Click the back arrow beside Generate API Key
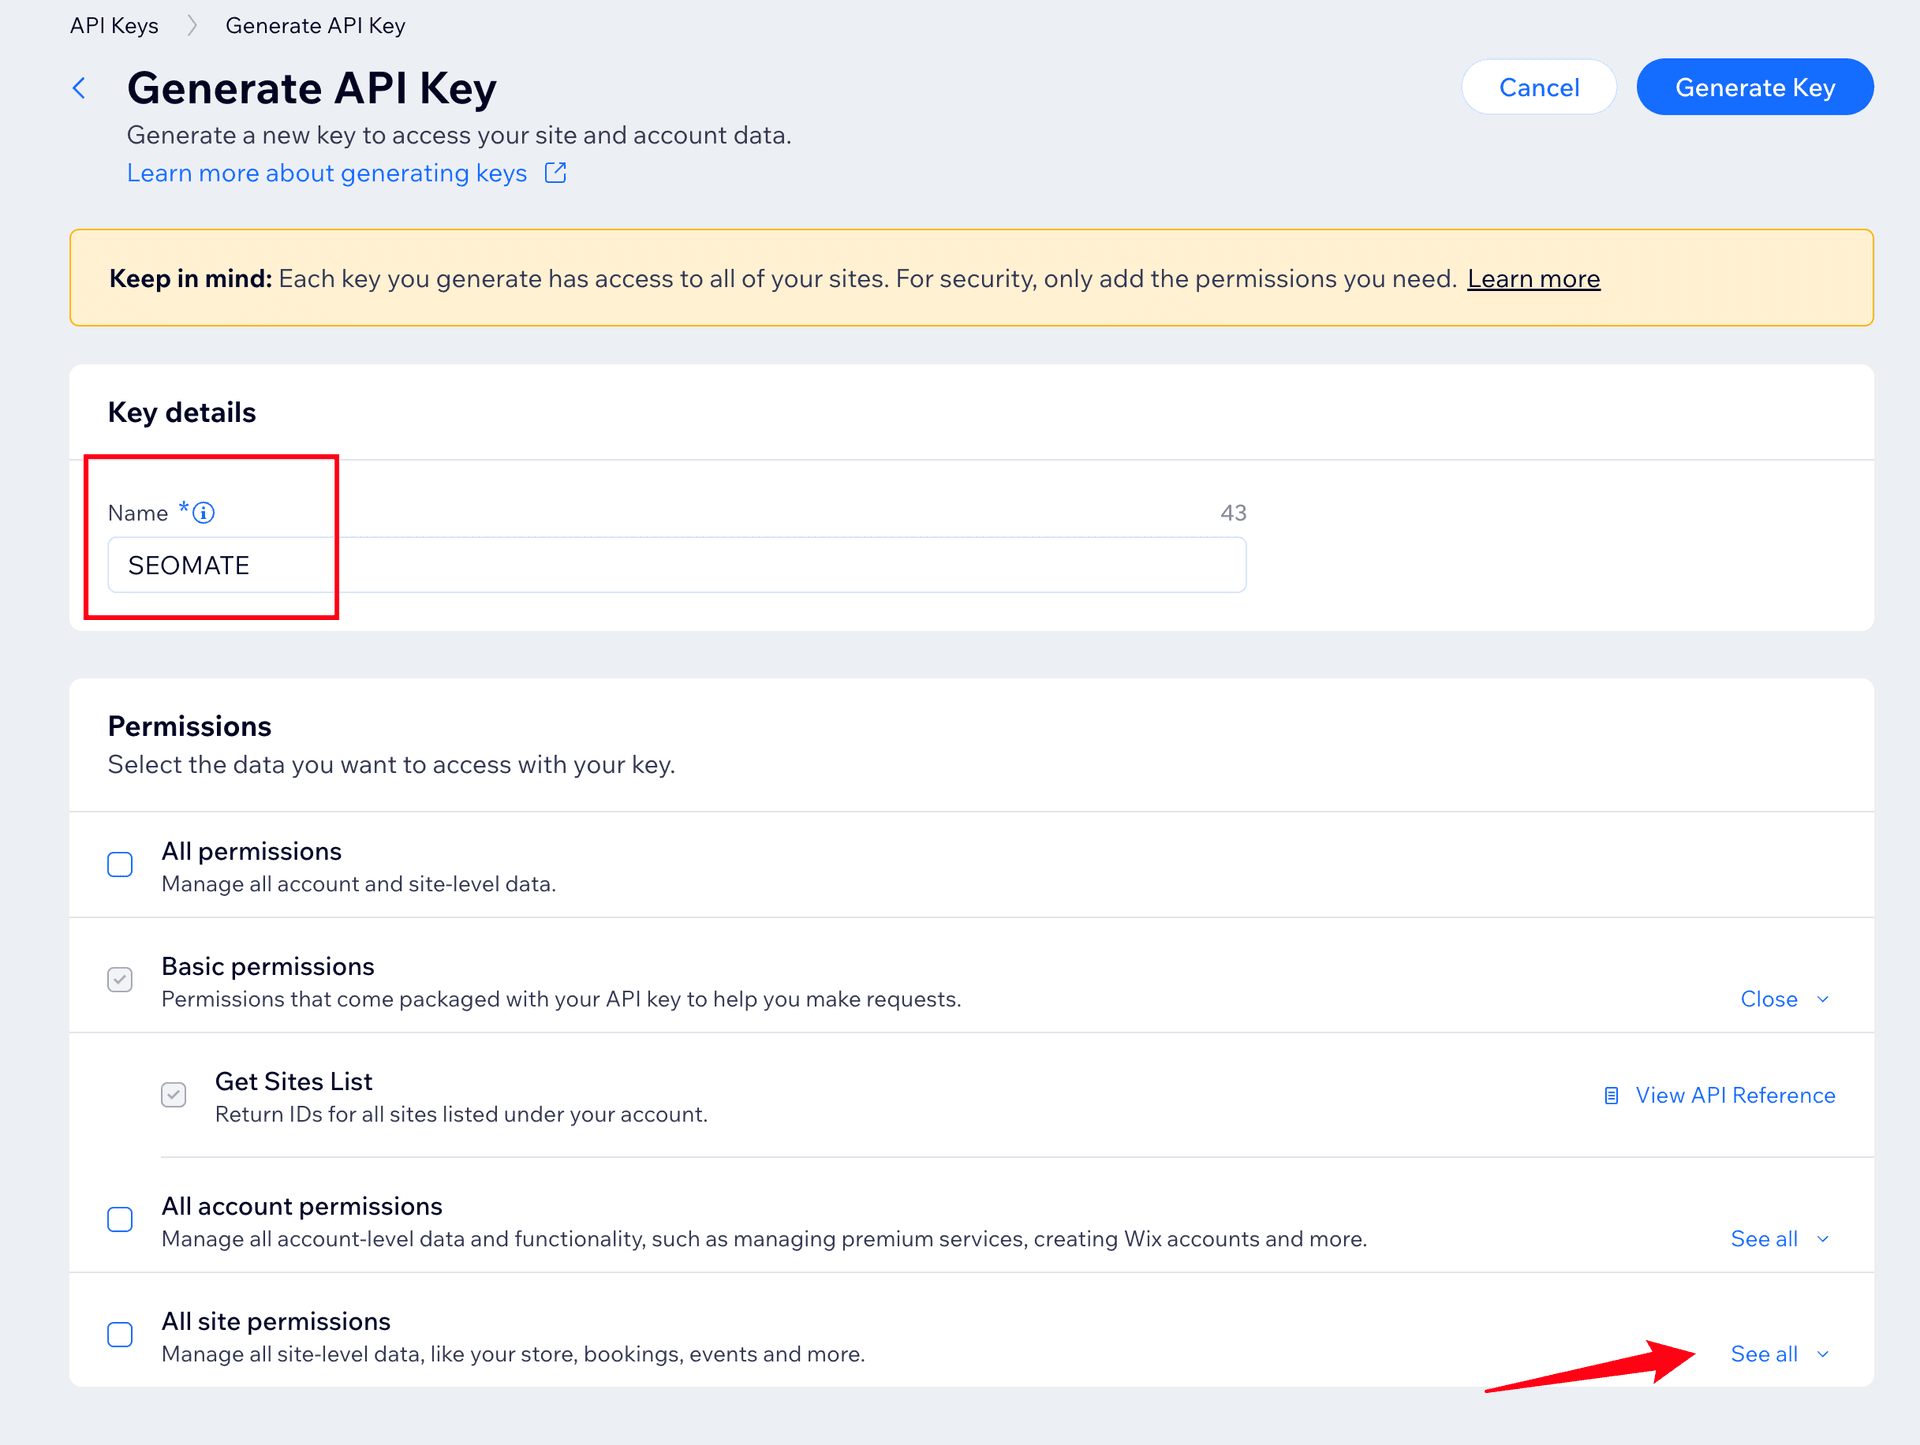The width and height of the screenshot is (1920, 1445). 79,87
